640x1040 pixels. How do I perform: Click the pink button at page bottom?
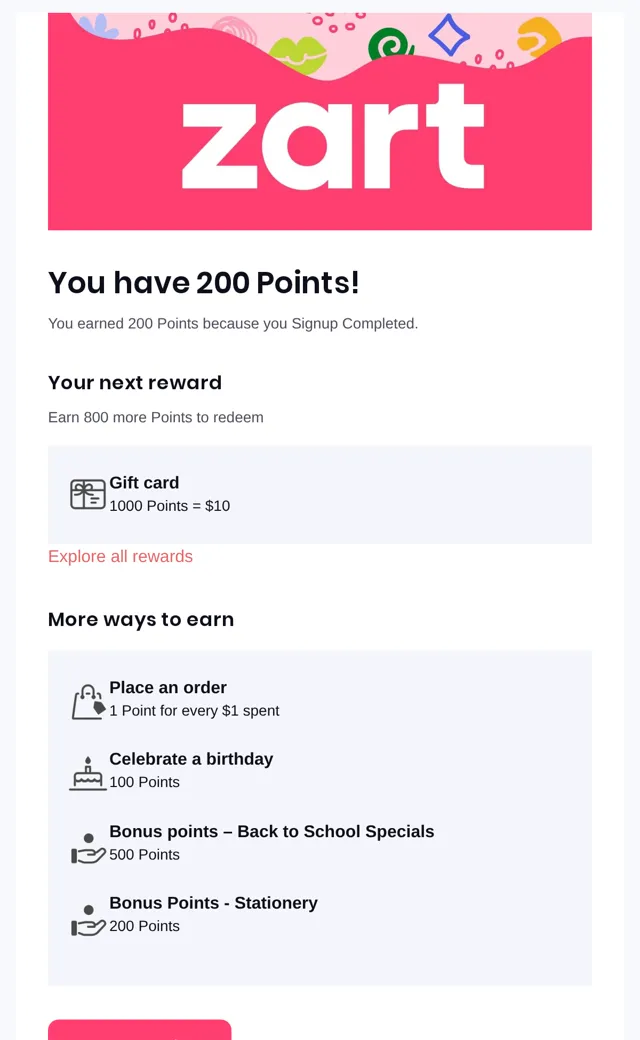click(139, 1030)
